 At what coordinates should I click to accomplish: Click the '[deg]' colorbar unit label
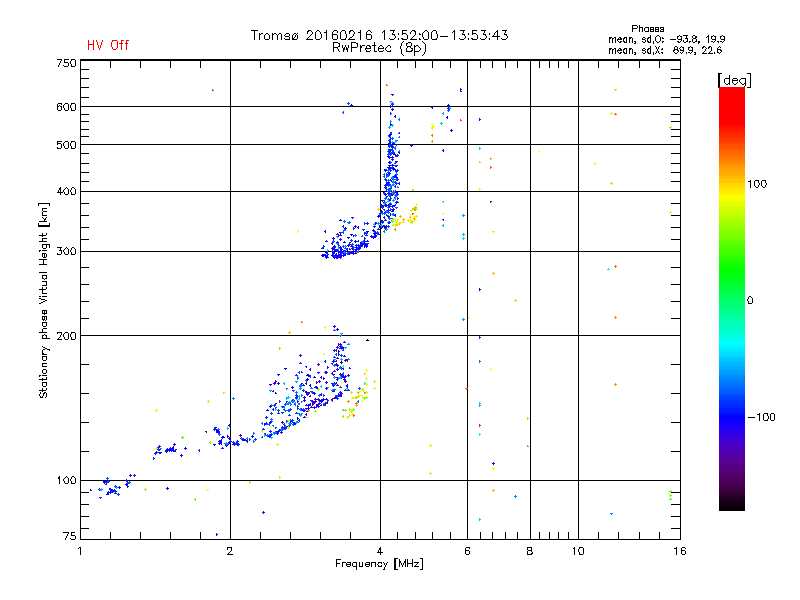[734, 80]
